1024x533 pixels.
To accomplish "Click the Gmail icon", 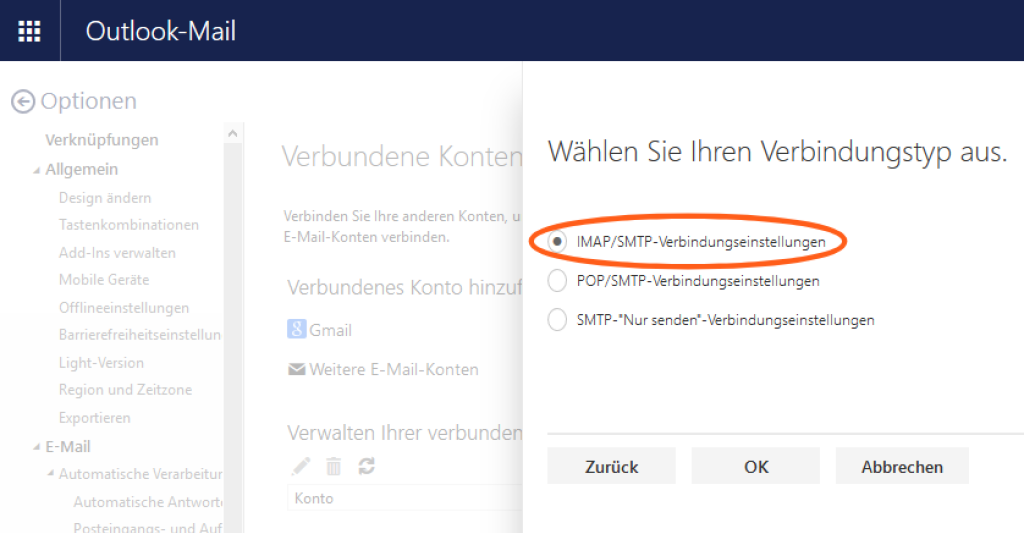I will (296, 329).
